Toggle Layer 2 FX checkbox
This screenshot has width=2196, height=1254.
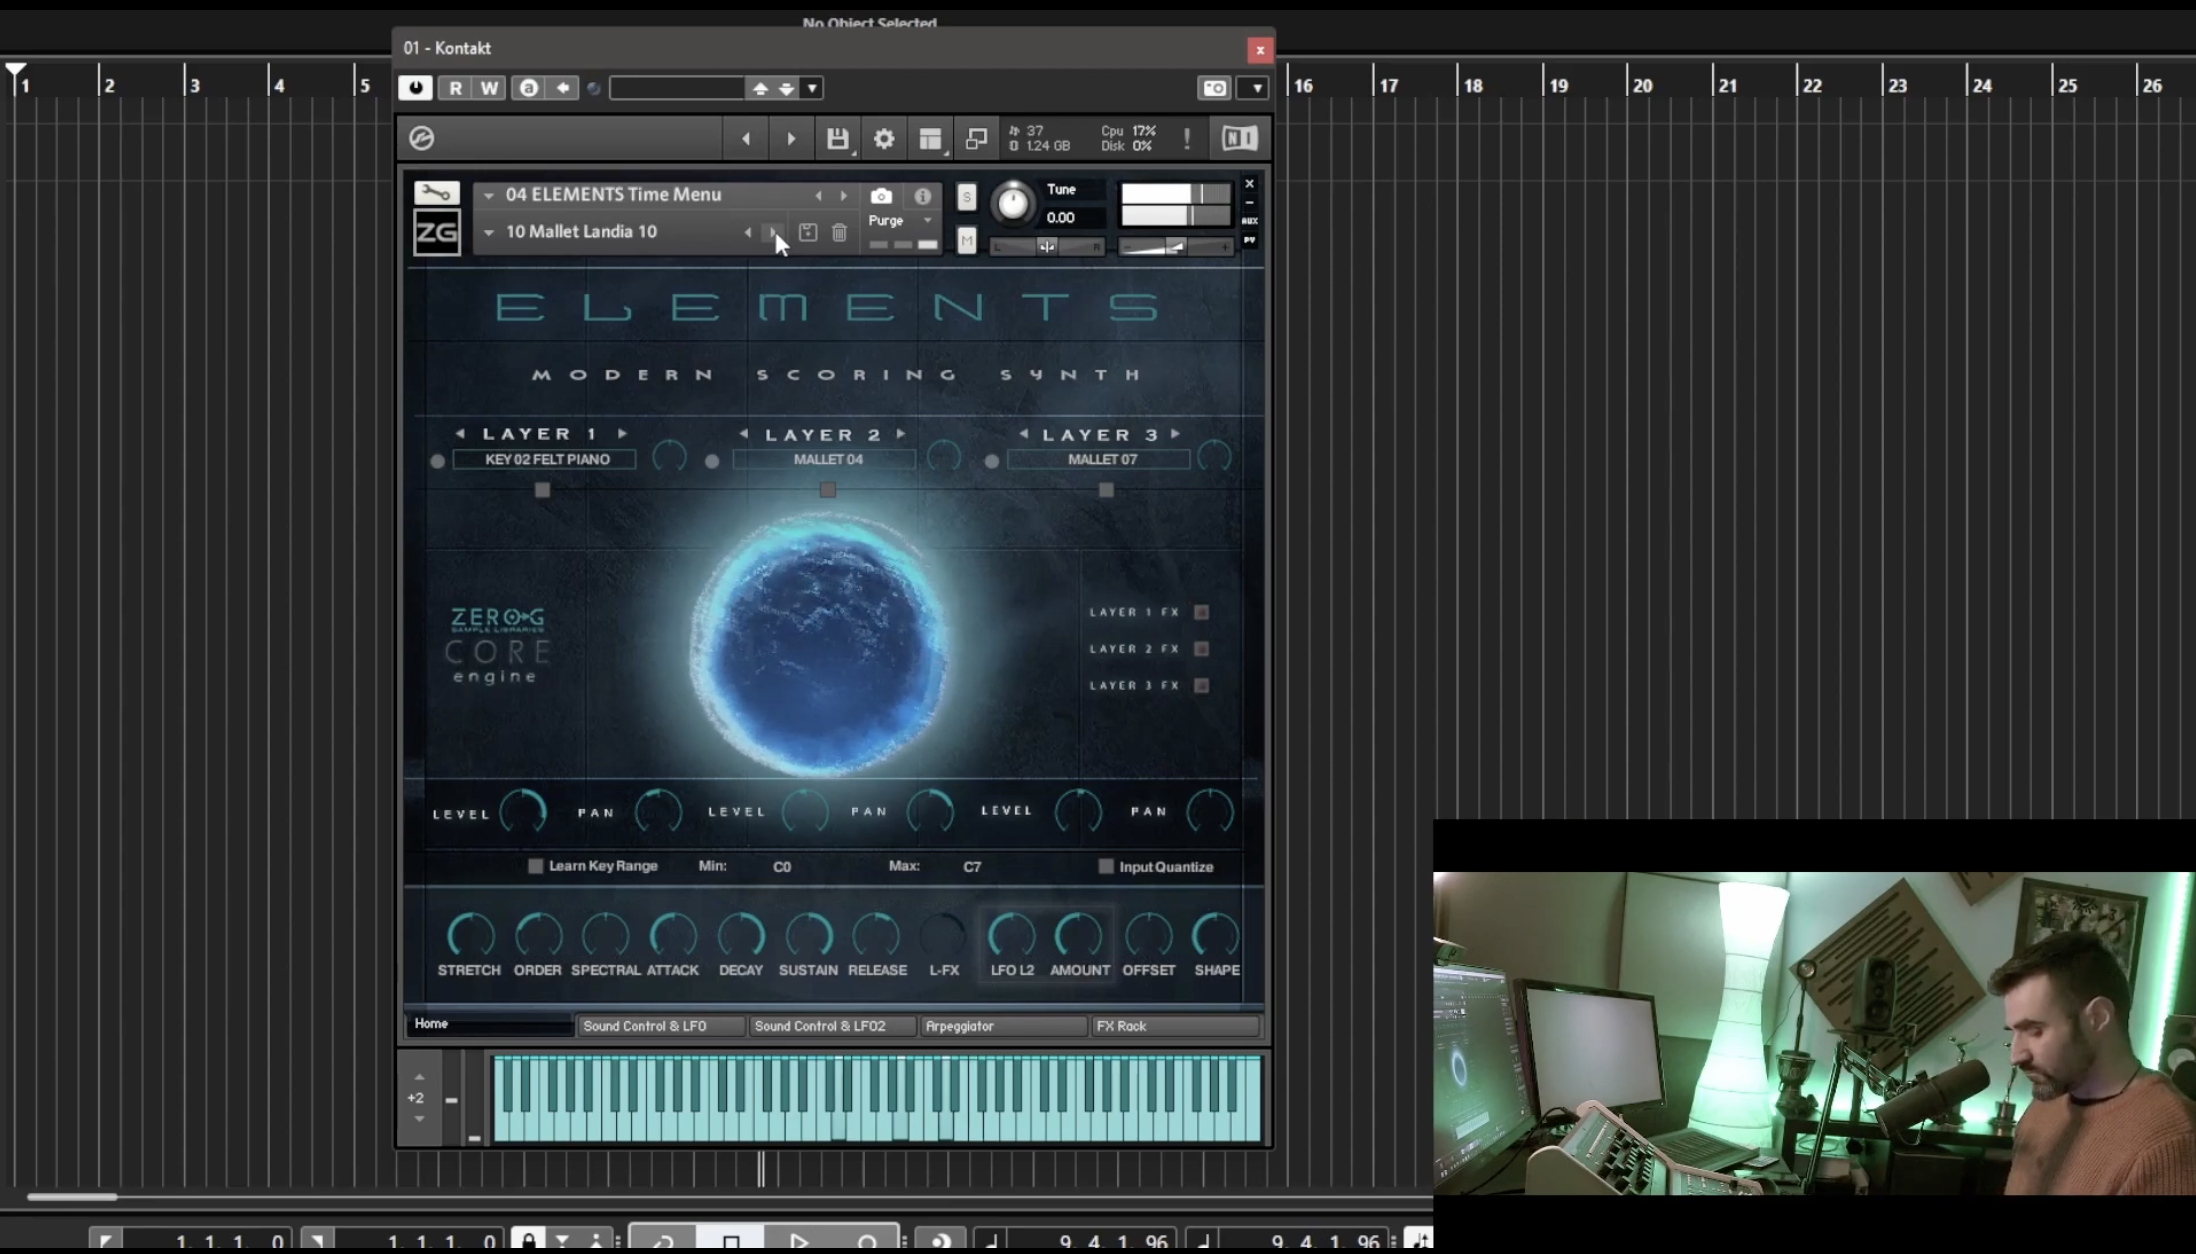pos(1202,649)
